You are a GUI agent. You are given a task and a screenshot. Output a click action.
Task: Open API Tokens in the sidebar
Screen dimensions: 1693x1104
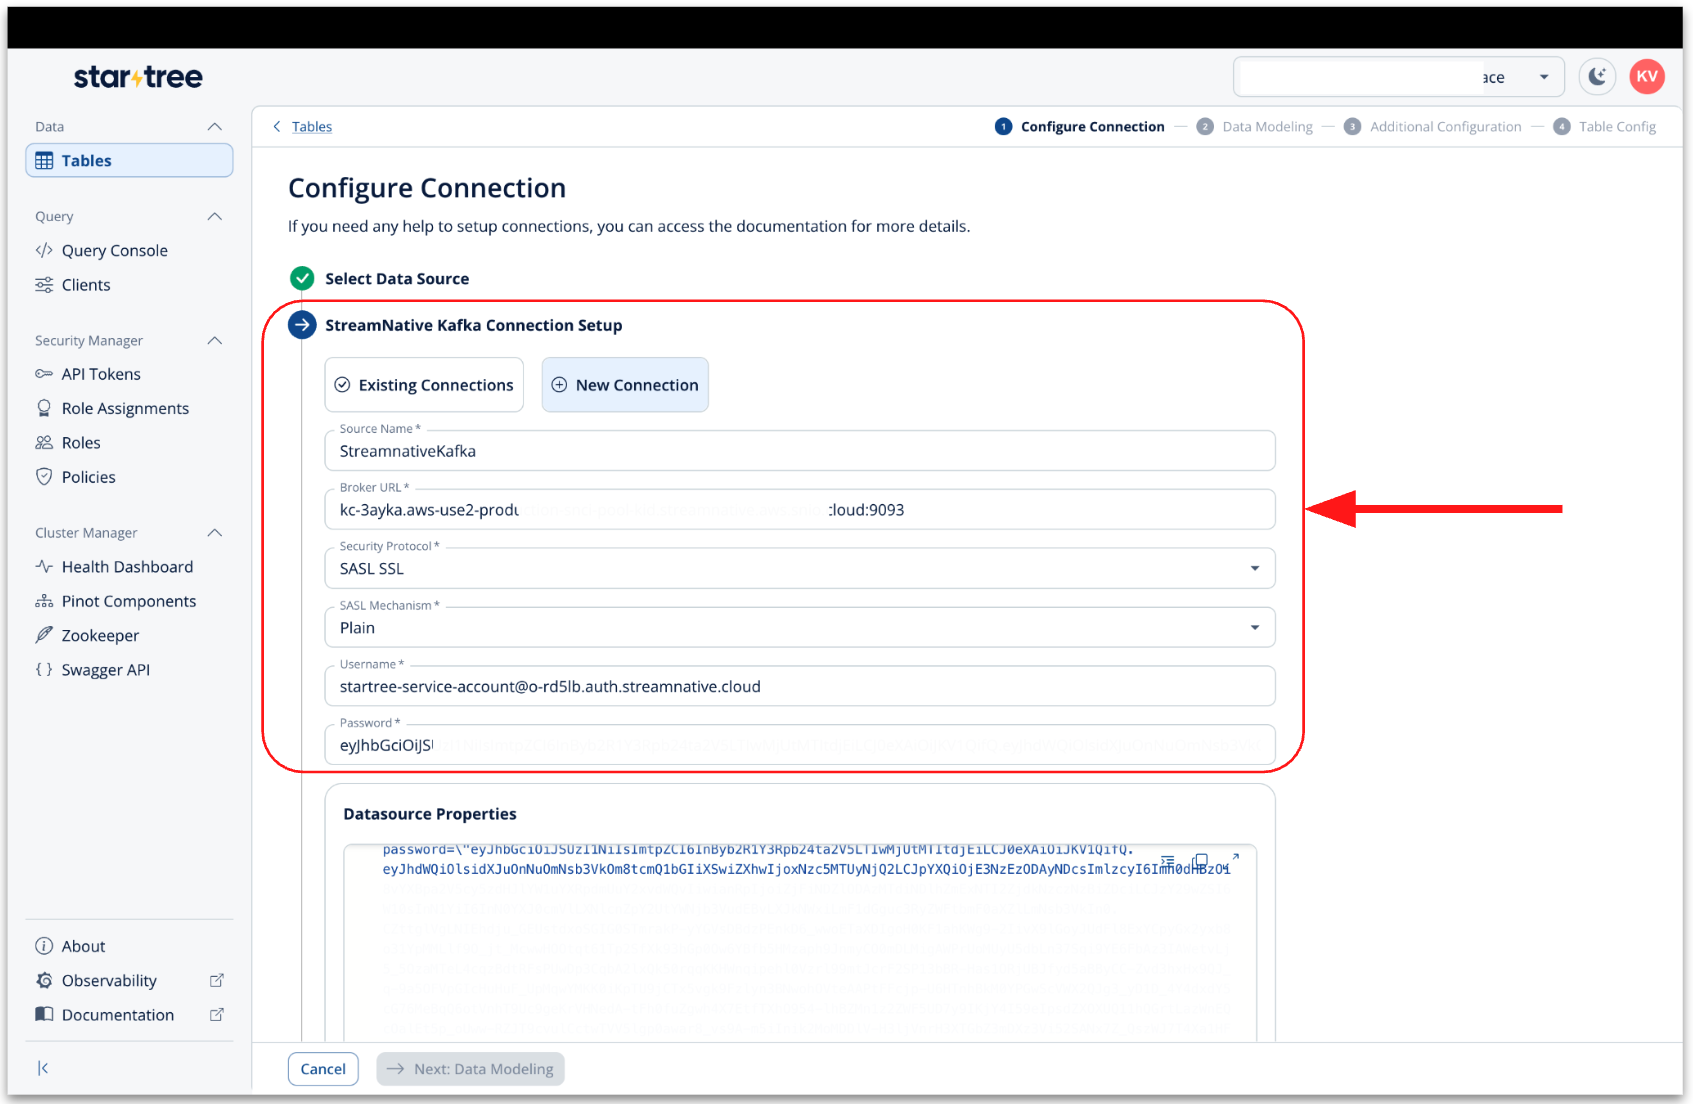pos(101,374)
